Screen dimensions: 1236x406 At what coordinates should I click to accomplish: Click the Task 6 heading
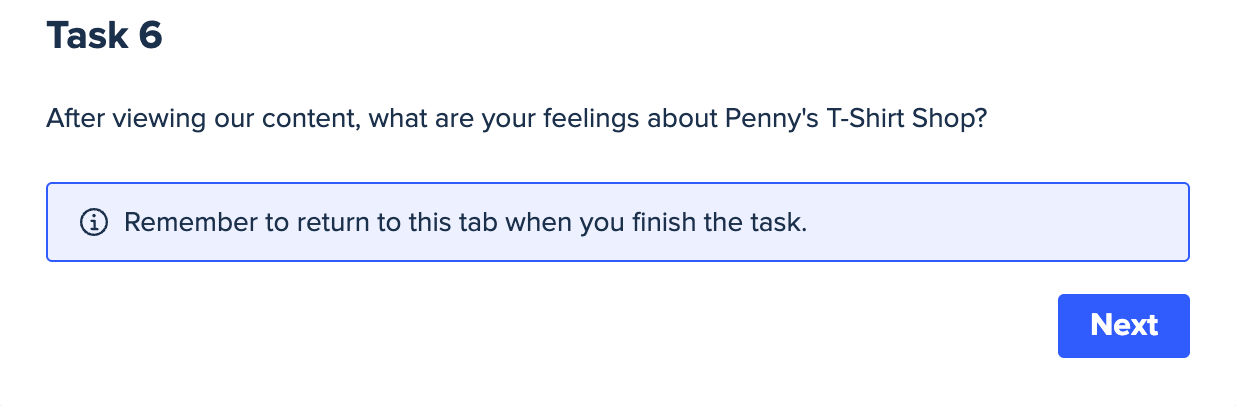click(105, 36)
